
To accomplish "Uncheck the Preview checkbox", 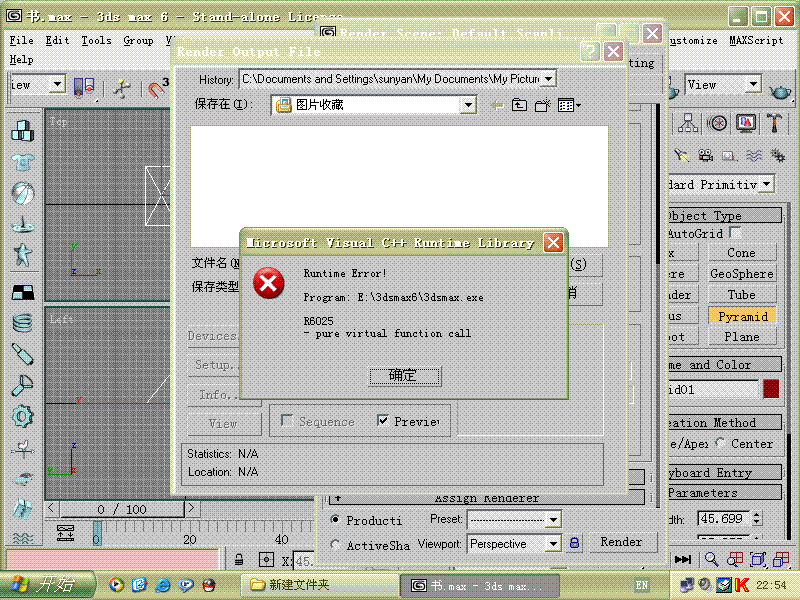I will (382, 420).
